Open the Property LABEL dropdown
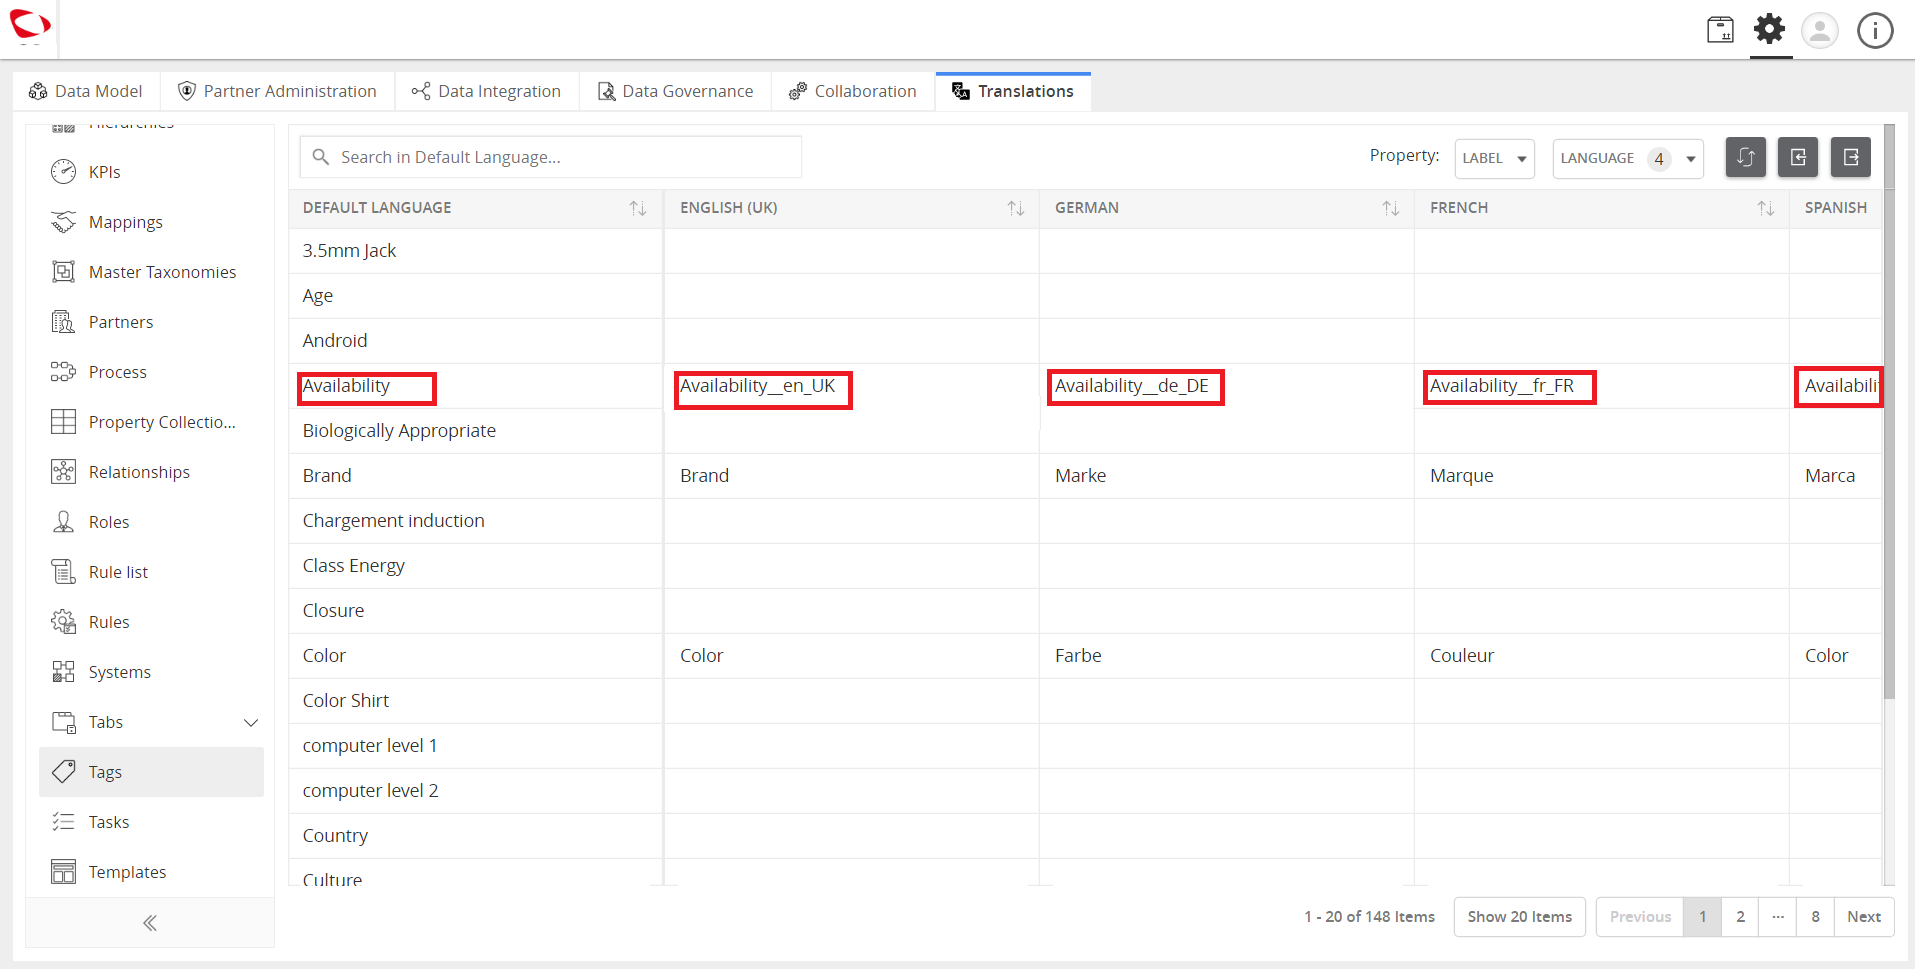Screen dimensions: 1915x969 click(x=1494, y=158)
